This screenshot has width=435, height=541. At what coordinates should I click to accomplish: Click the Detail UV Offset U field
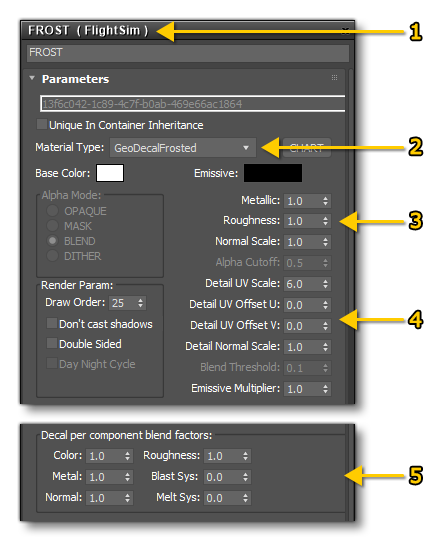point(302,305)
